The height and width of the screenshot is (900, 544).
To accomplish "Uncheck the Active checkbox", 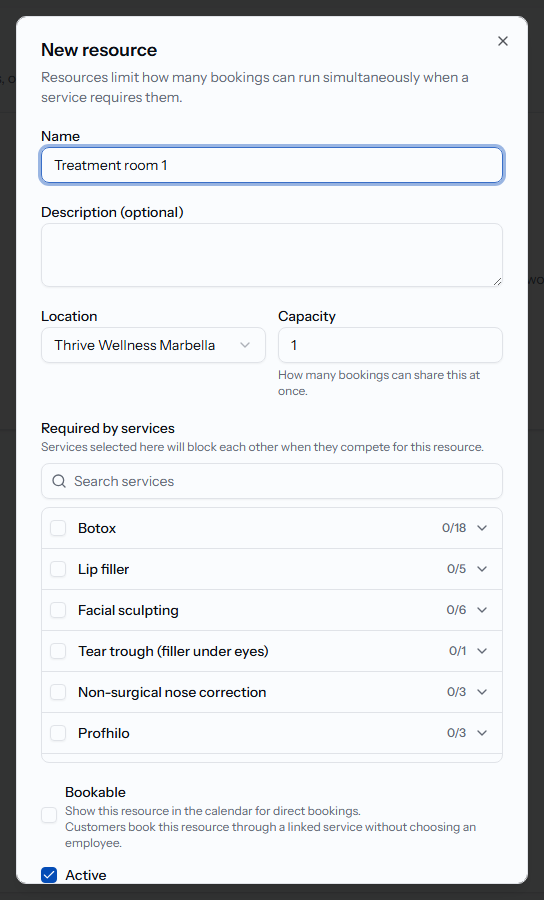I will point(49,875).
